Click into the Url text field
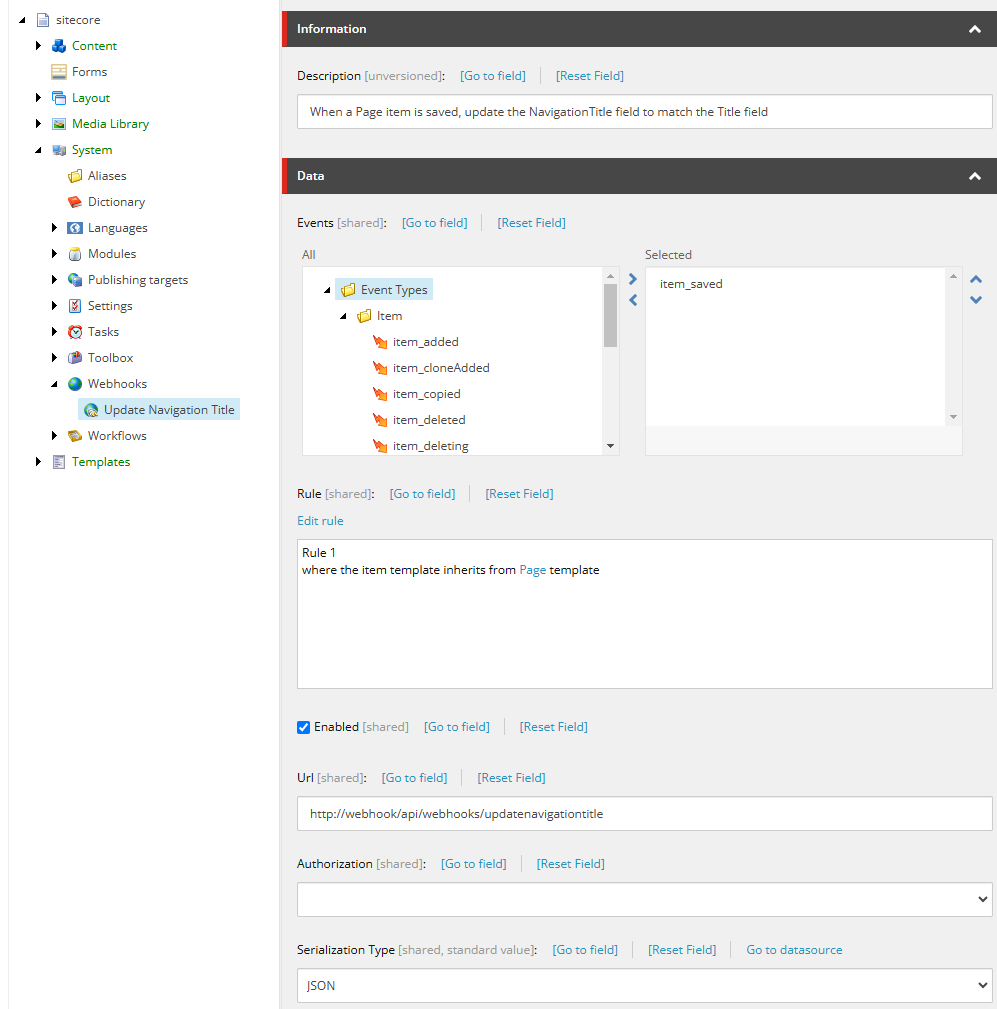The height and width of the screenshot is (1009, 997). click(x=644, y=814)
